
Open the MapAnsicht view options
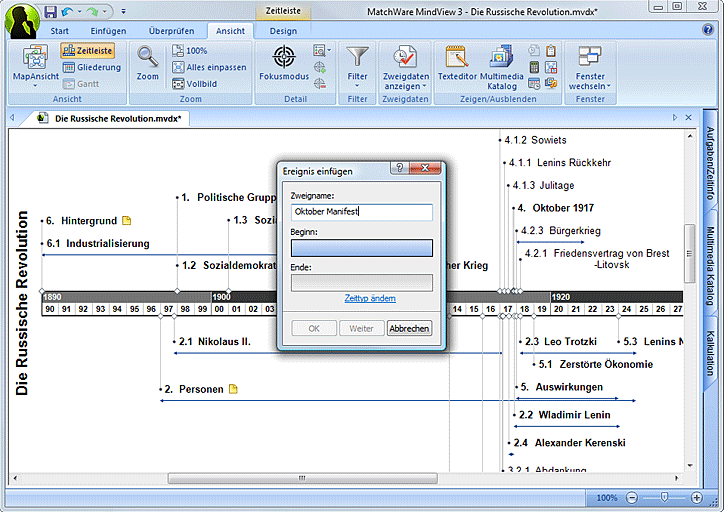tap(36, 67)
